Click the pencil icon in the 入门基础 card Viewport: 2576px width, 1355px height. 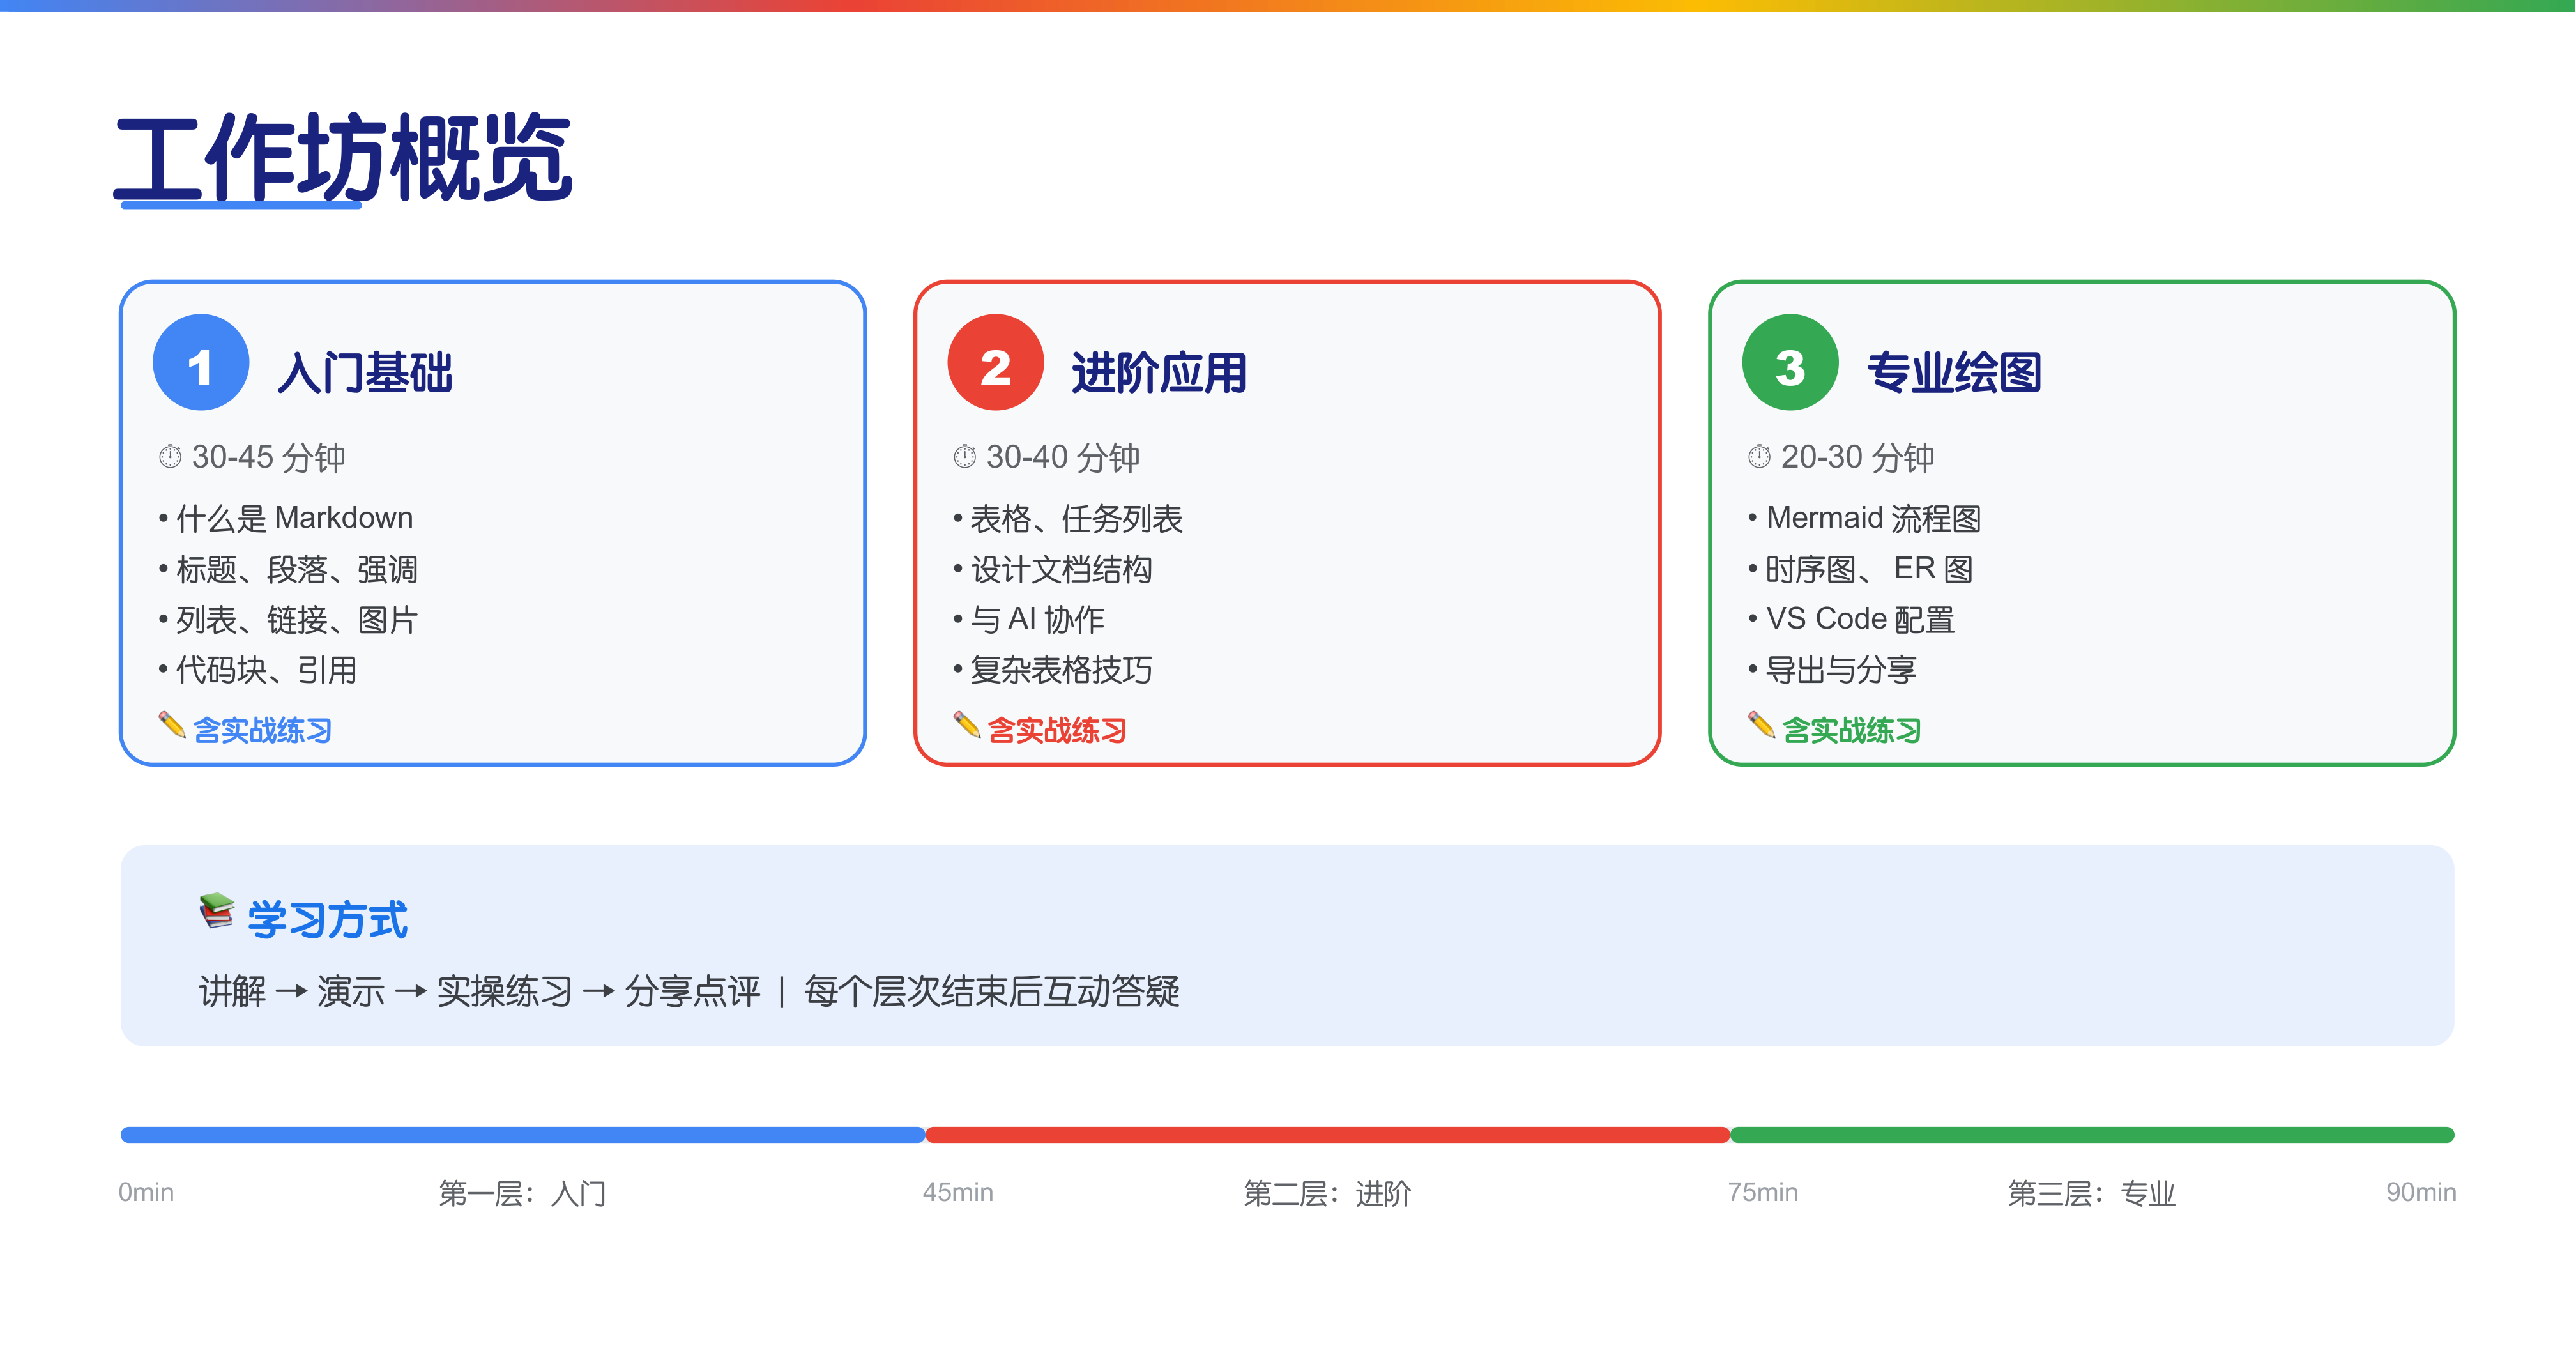(172, 725)
